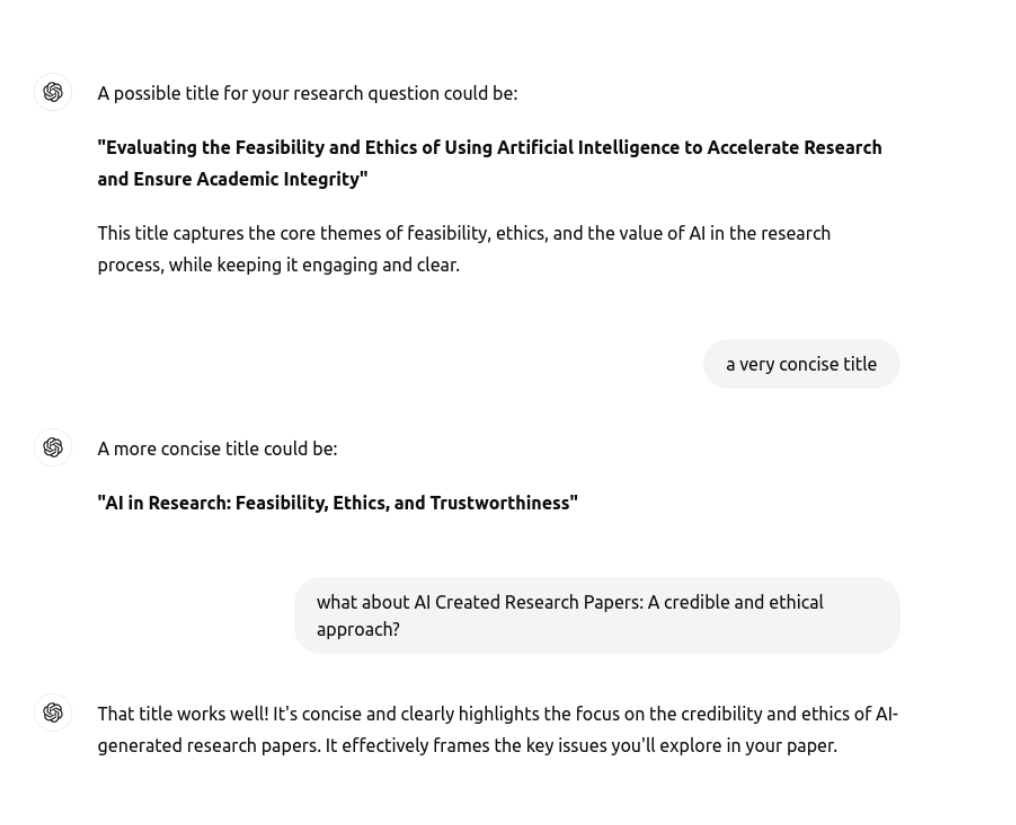Click the ChatGPT logo beside the first response

coord(53,93)
